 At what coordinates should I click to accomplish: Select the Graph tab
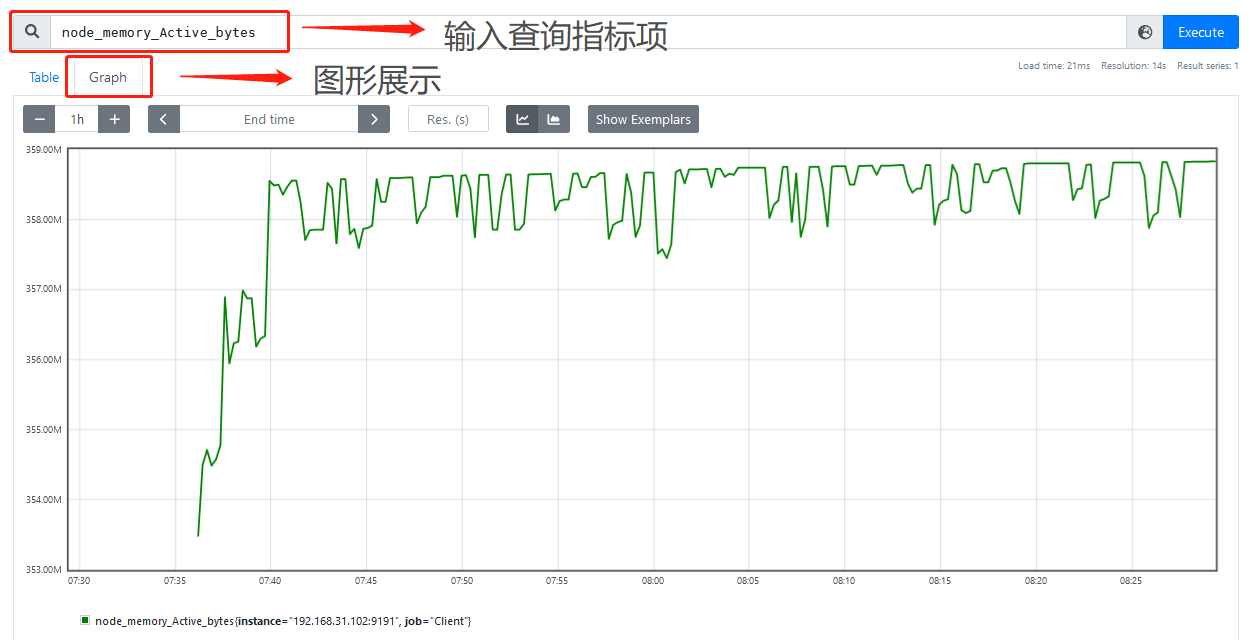tap(108, 77)
